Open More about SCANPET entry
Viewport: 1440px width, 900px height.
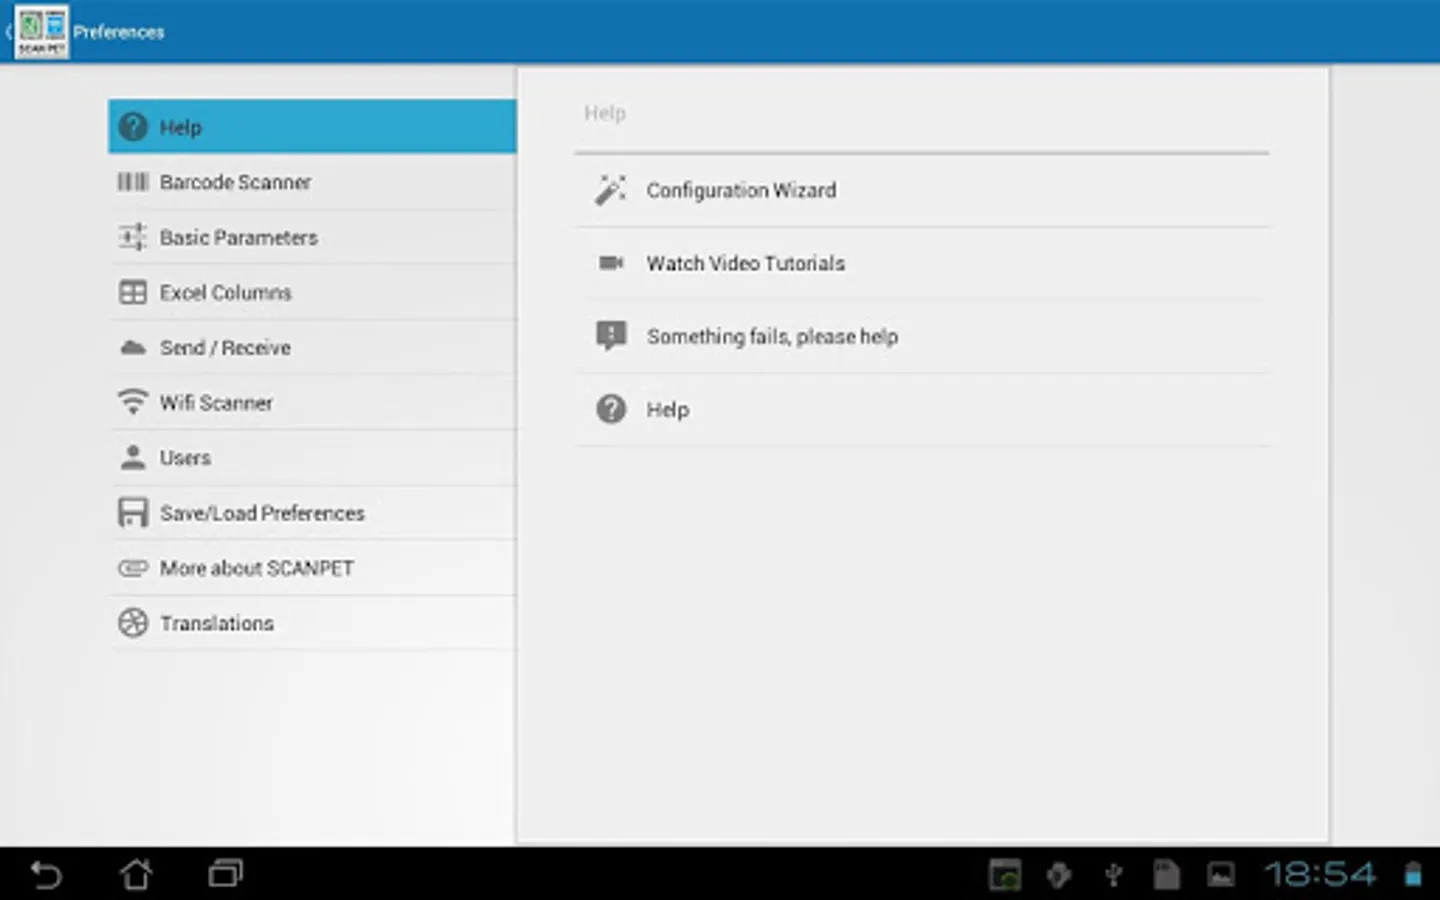(x=312, y=568)
